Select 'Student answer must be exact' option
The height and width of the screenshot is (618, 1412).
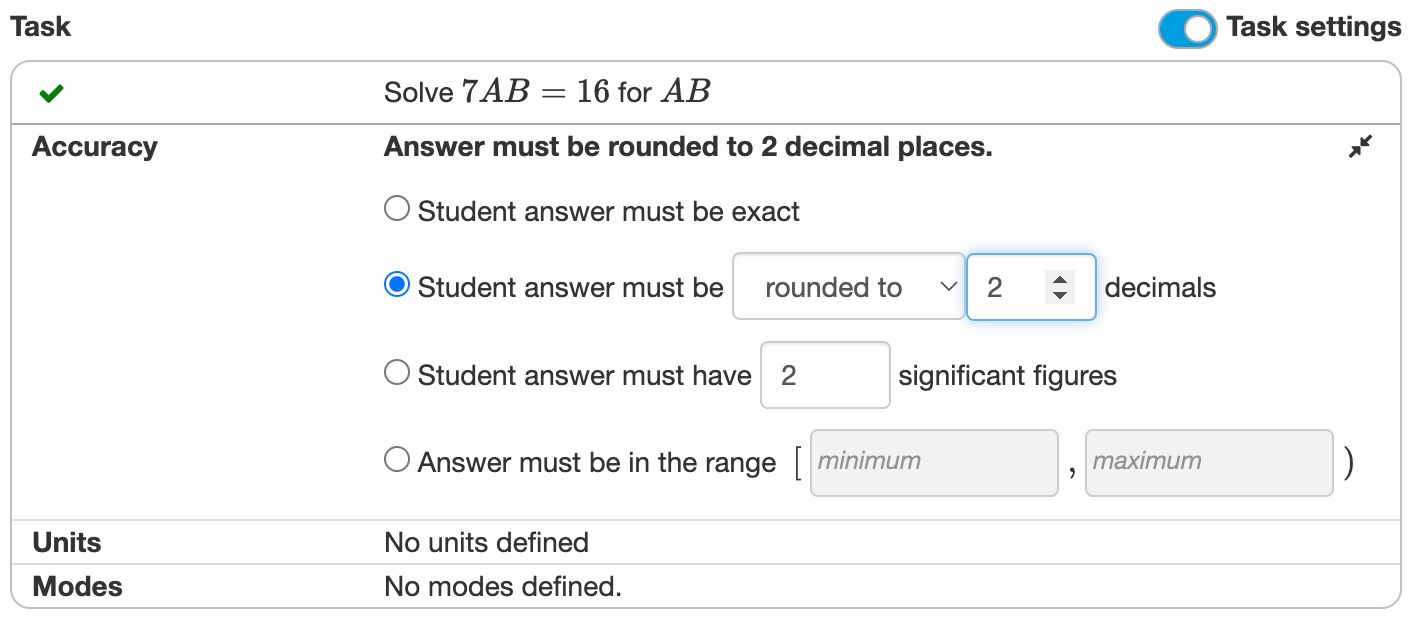pos(397,209)
